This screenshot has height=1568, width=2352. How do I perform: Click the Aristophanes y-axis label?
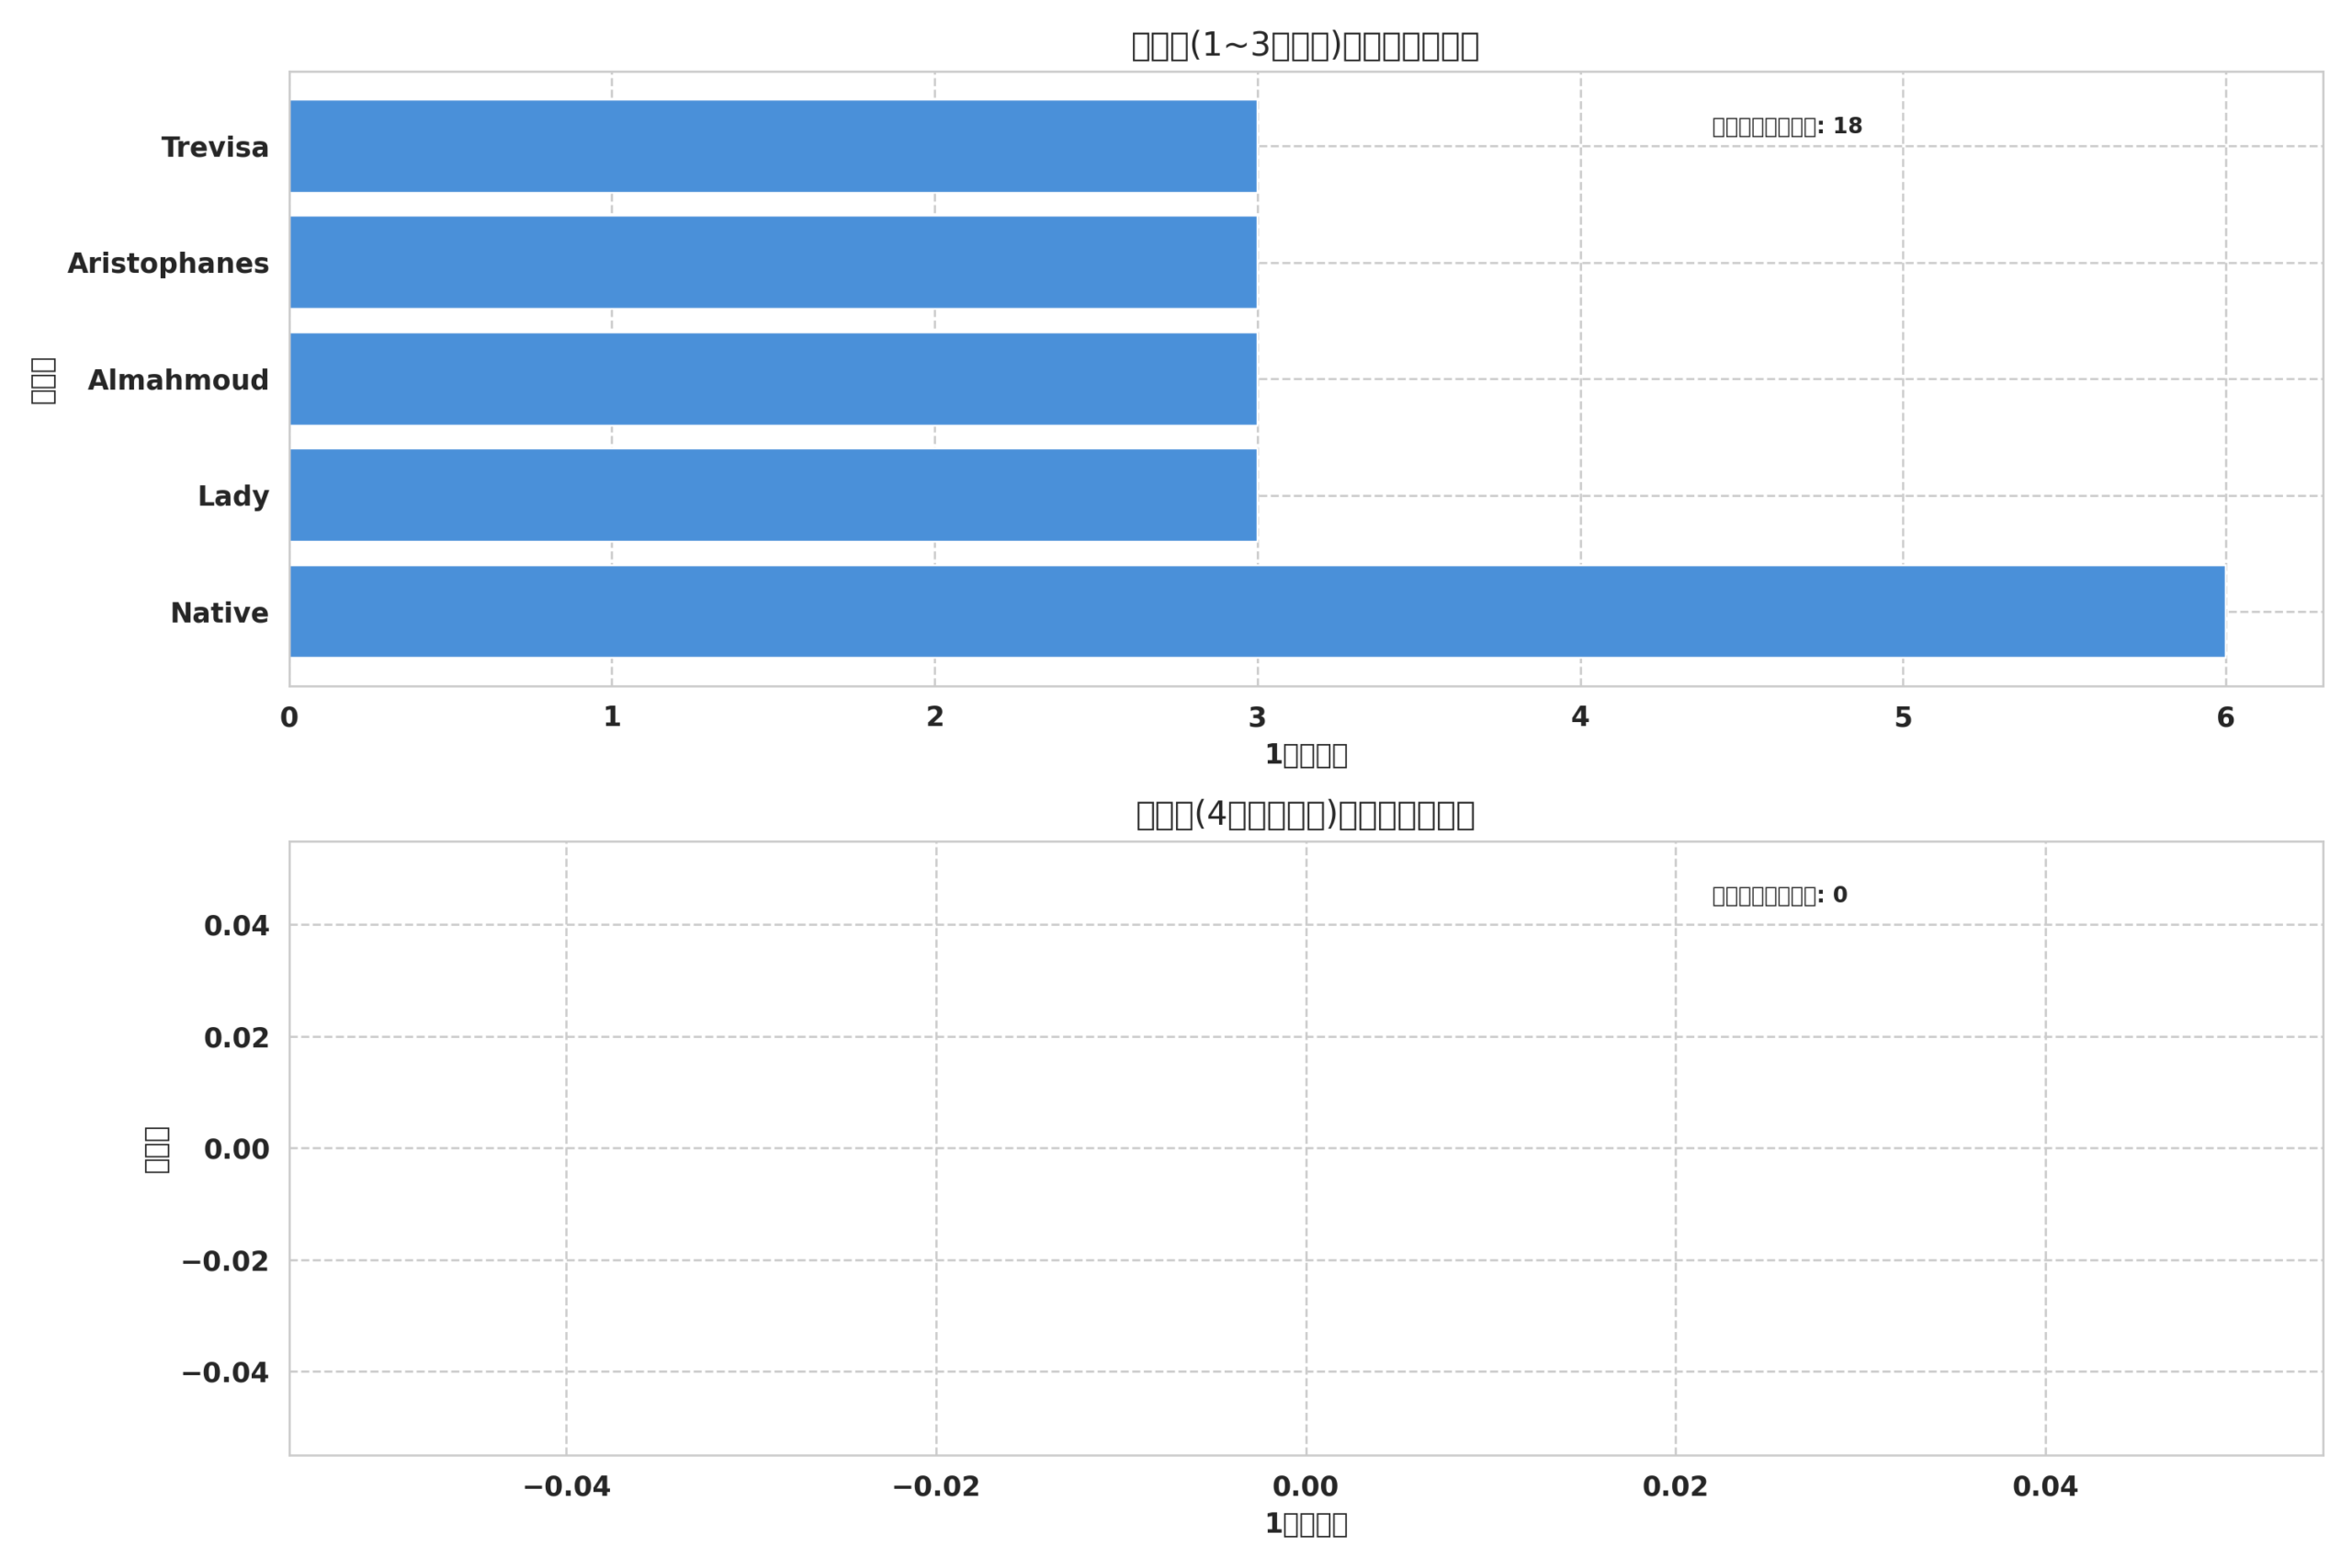click(x=168, y=264)
